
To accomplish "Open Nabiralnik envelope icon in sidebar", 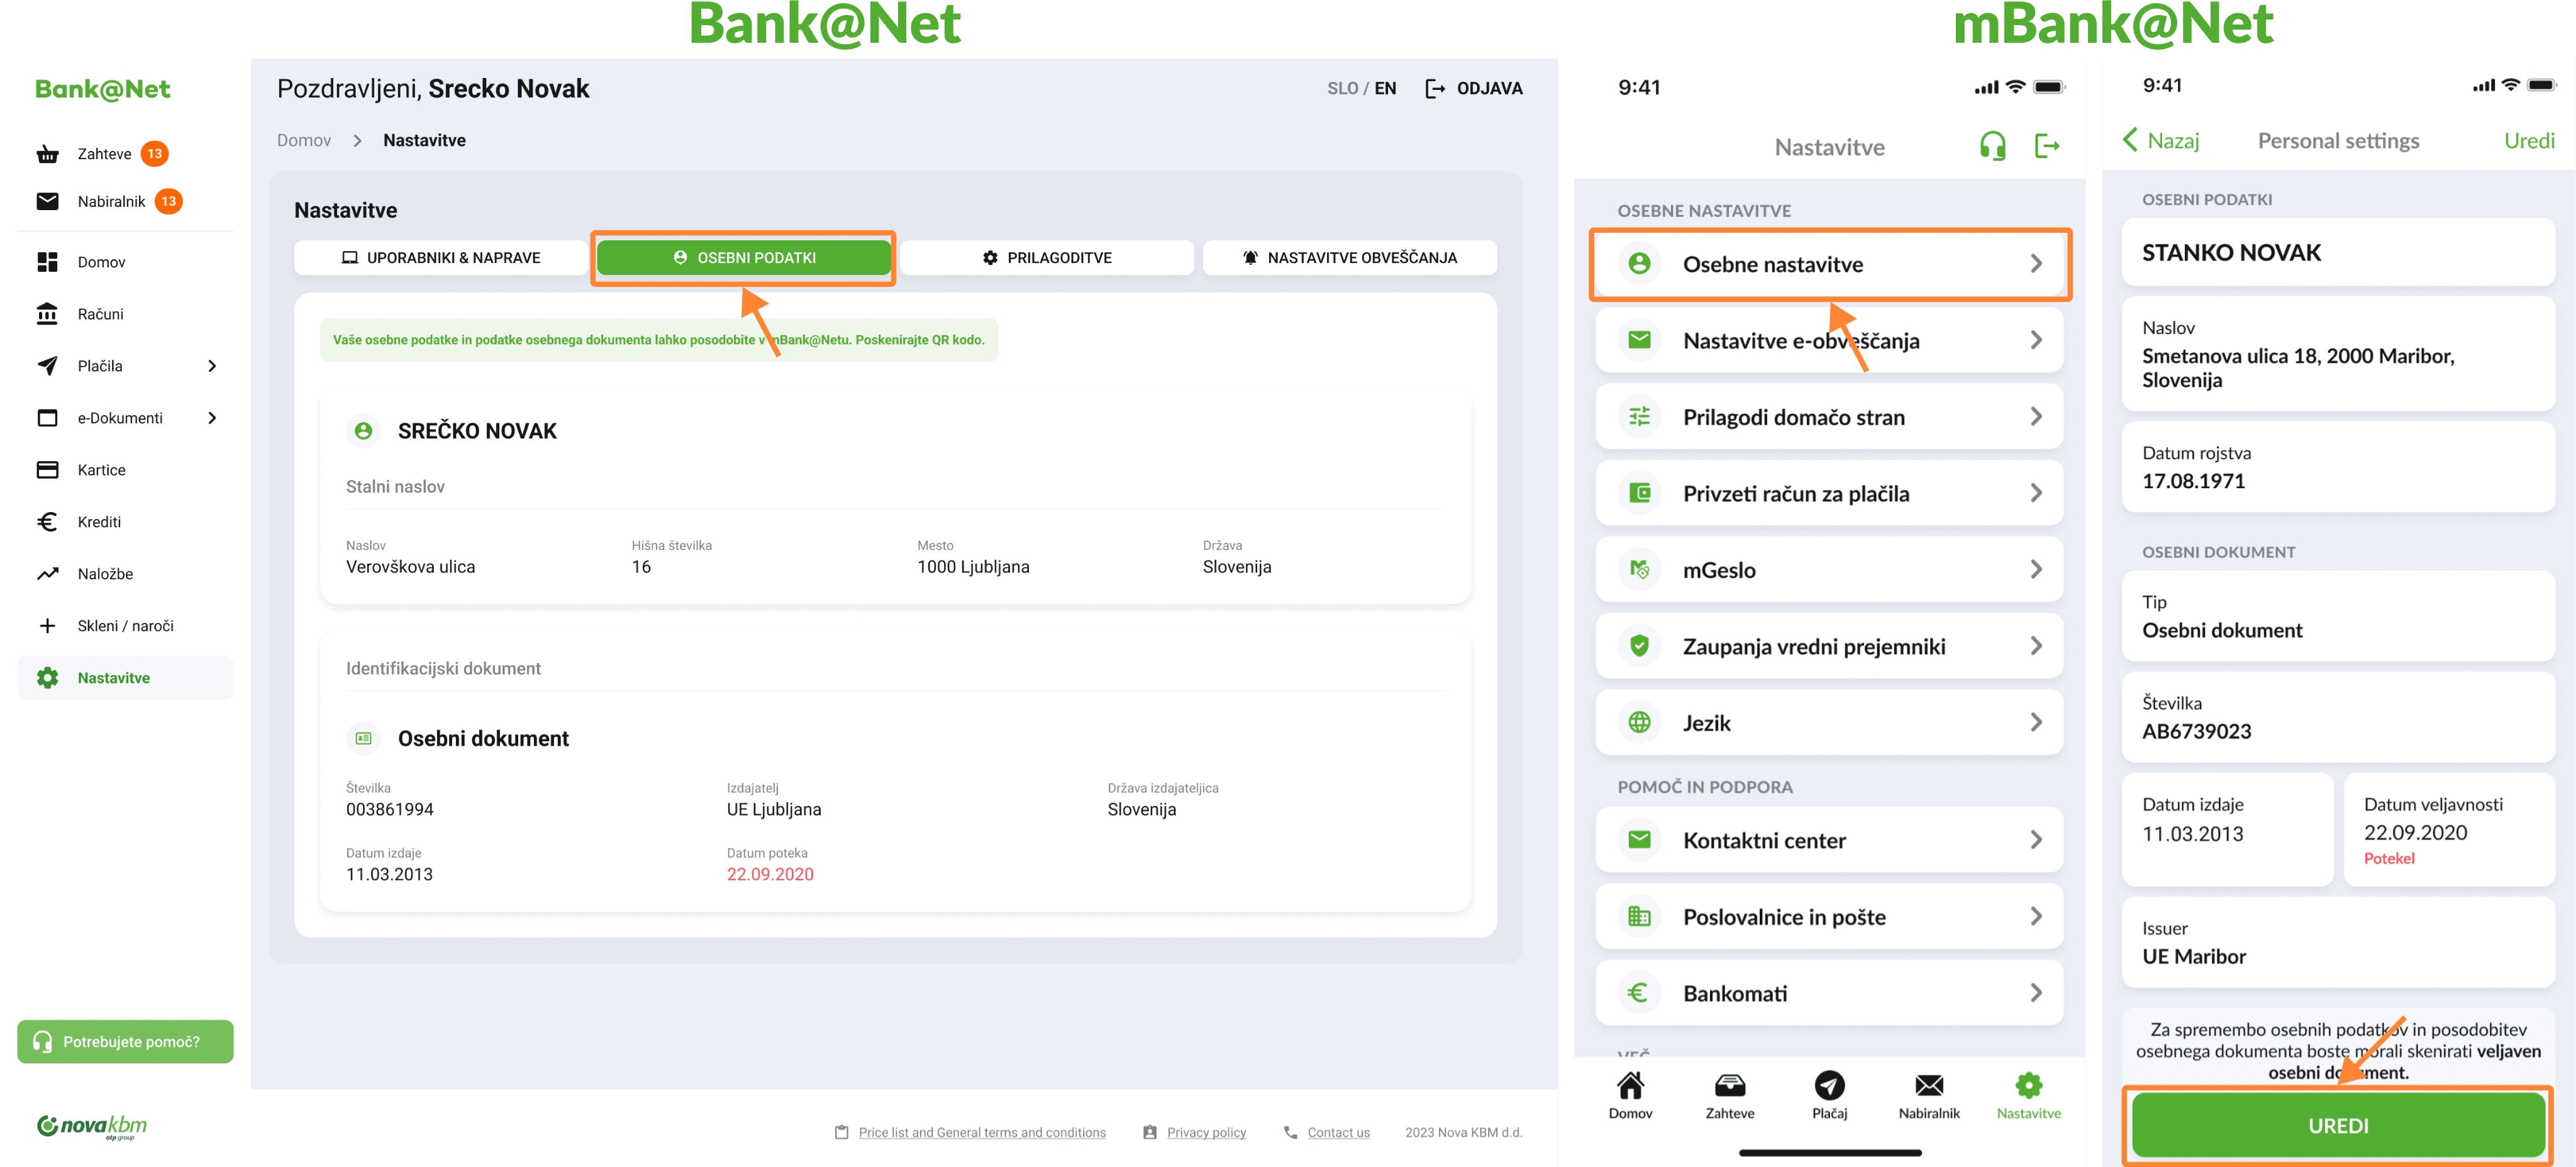I will [47, 201].
